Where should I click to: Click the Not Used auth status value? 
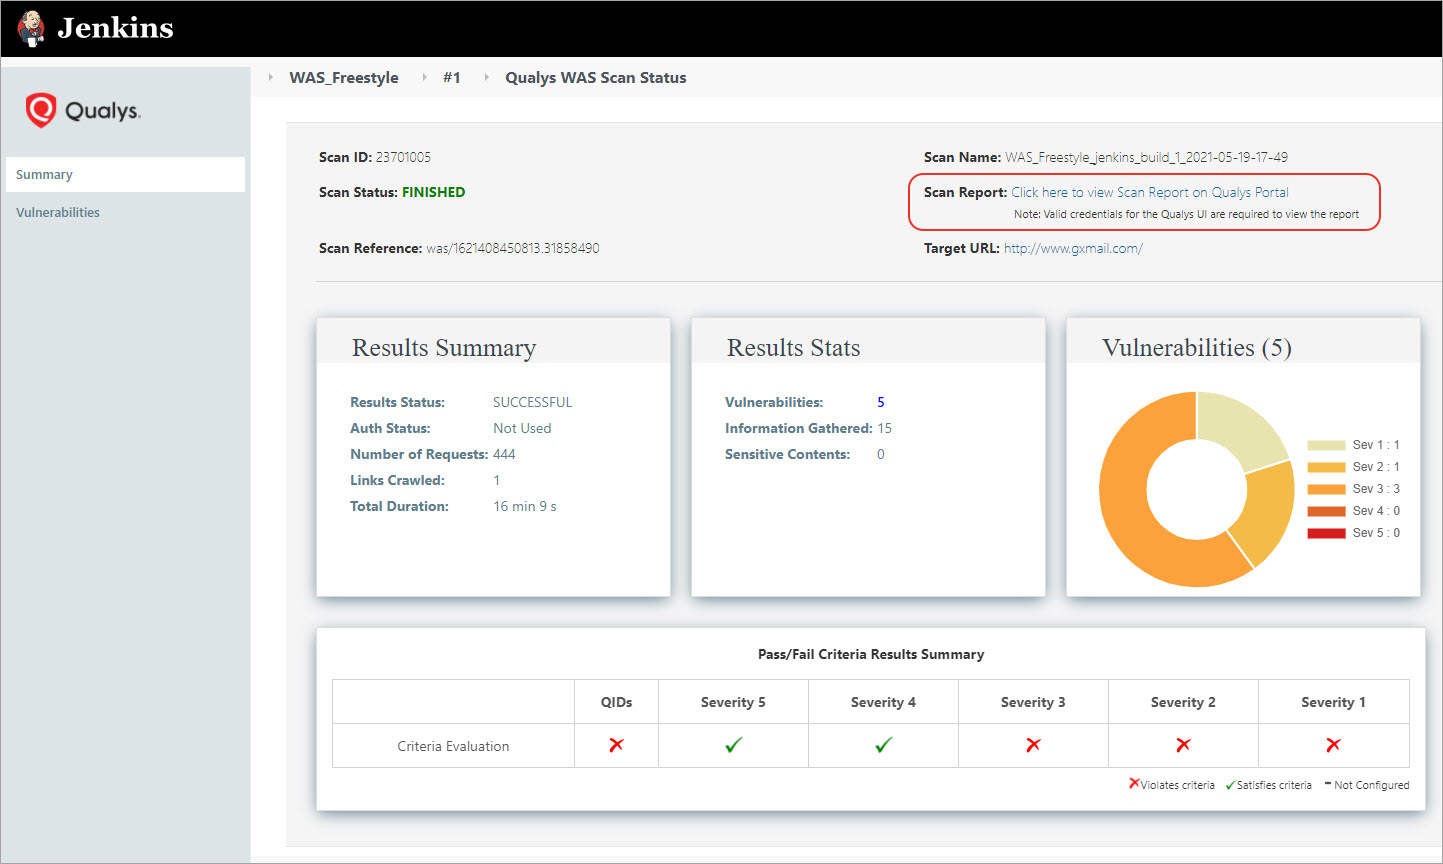[x=522, y=428]
